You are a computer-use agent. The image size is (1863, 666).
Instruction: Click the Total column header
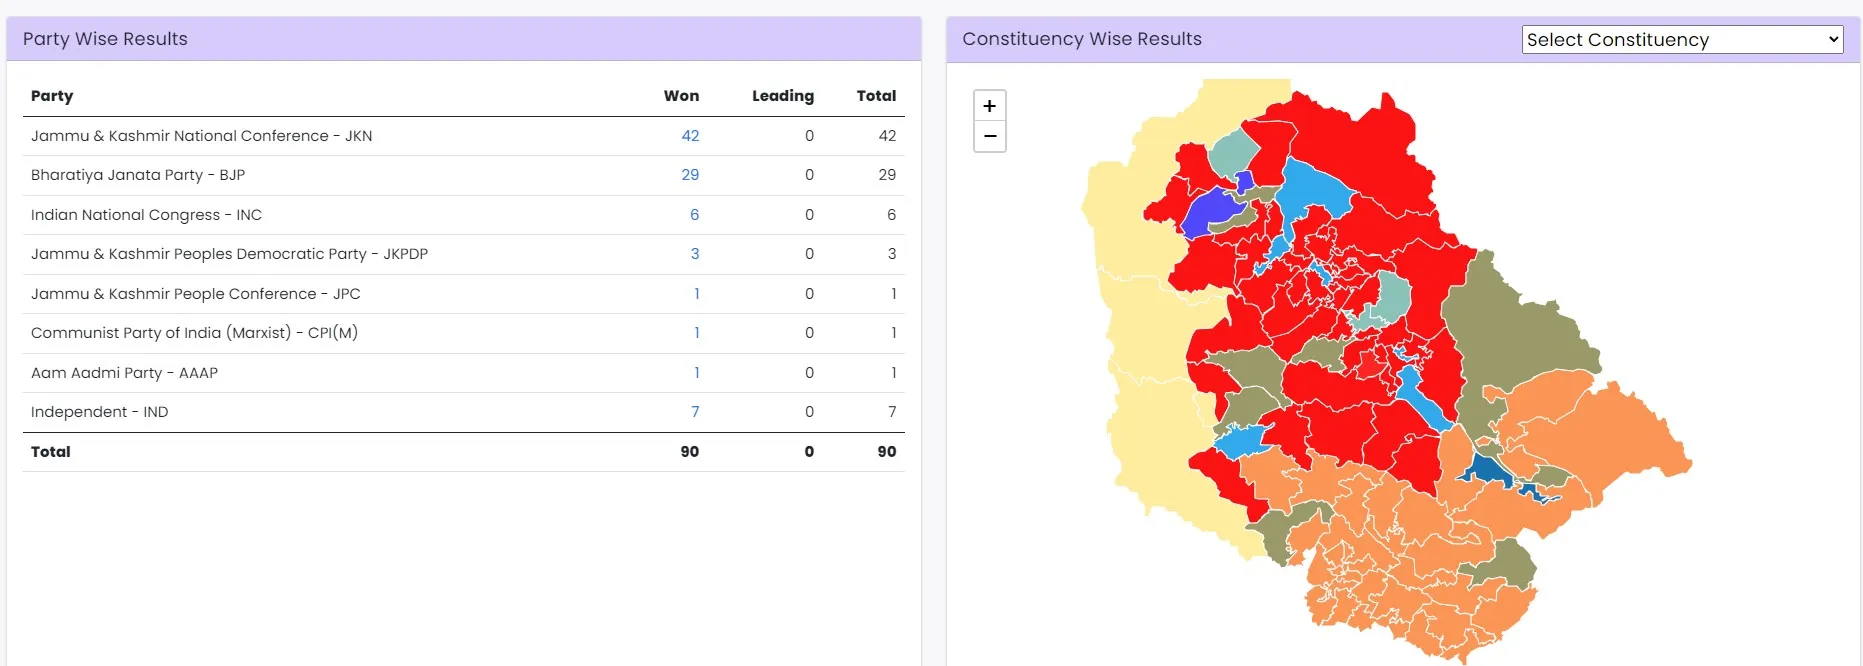[876, 96]
